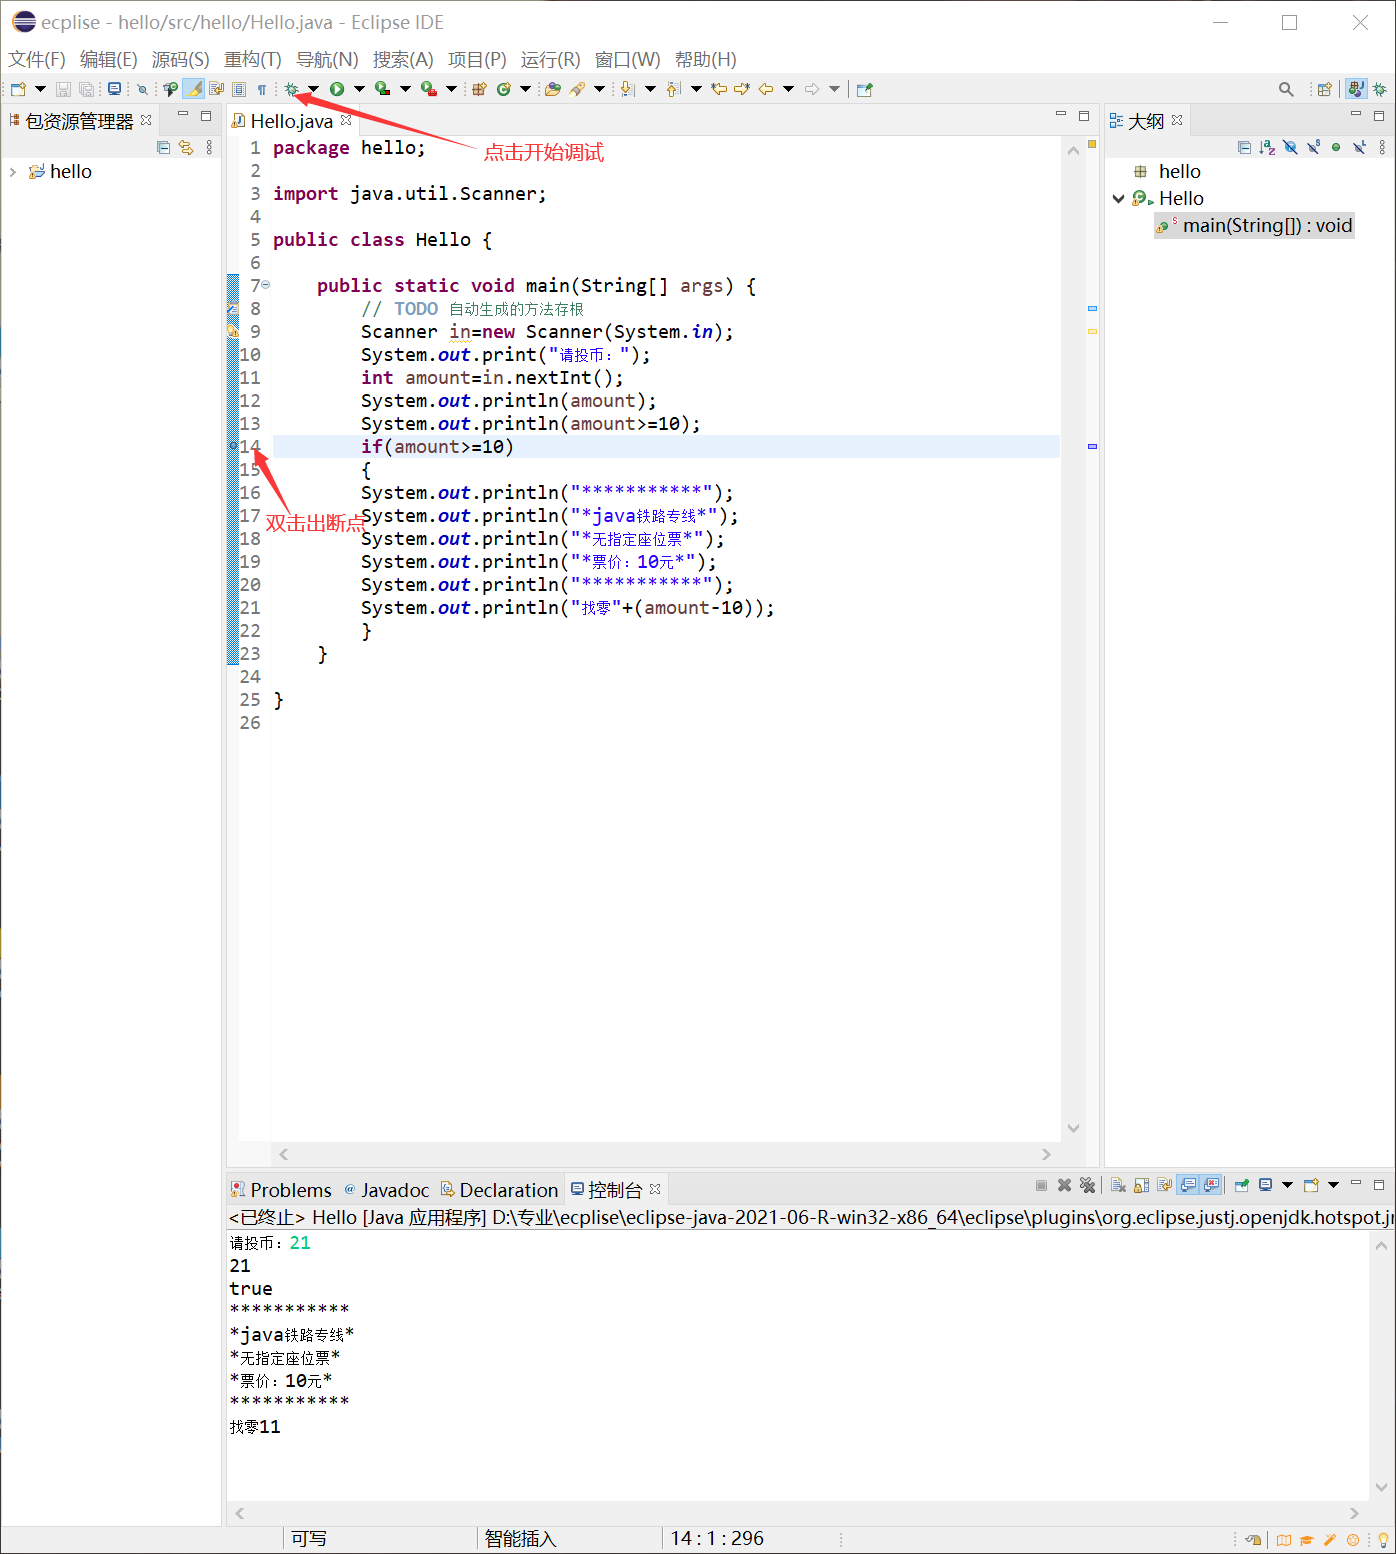Open Display Selected Console dropdown arrow

(x=1287, y=1185)
